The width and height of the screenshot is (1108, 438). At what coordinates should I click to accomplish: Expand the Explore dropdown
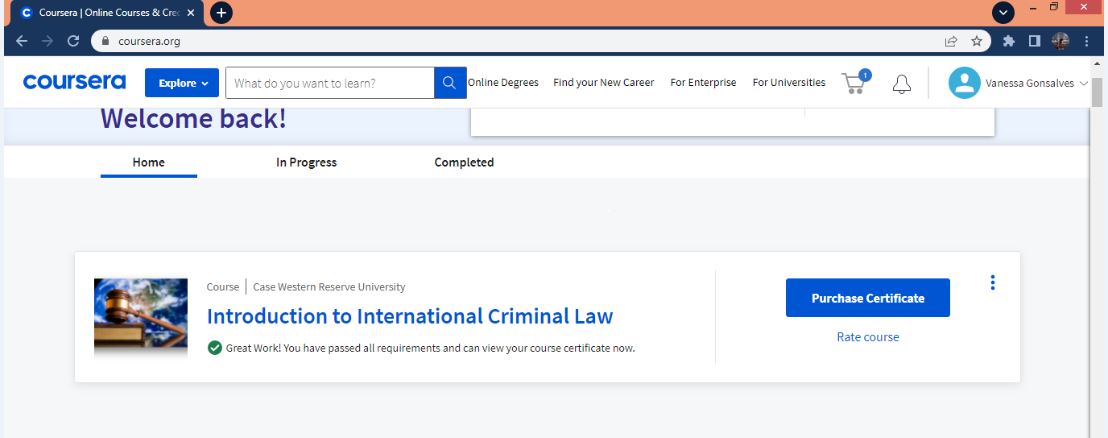coord(182,83)
